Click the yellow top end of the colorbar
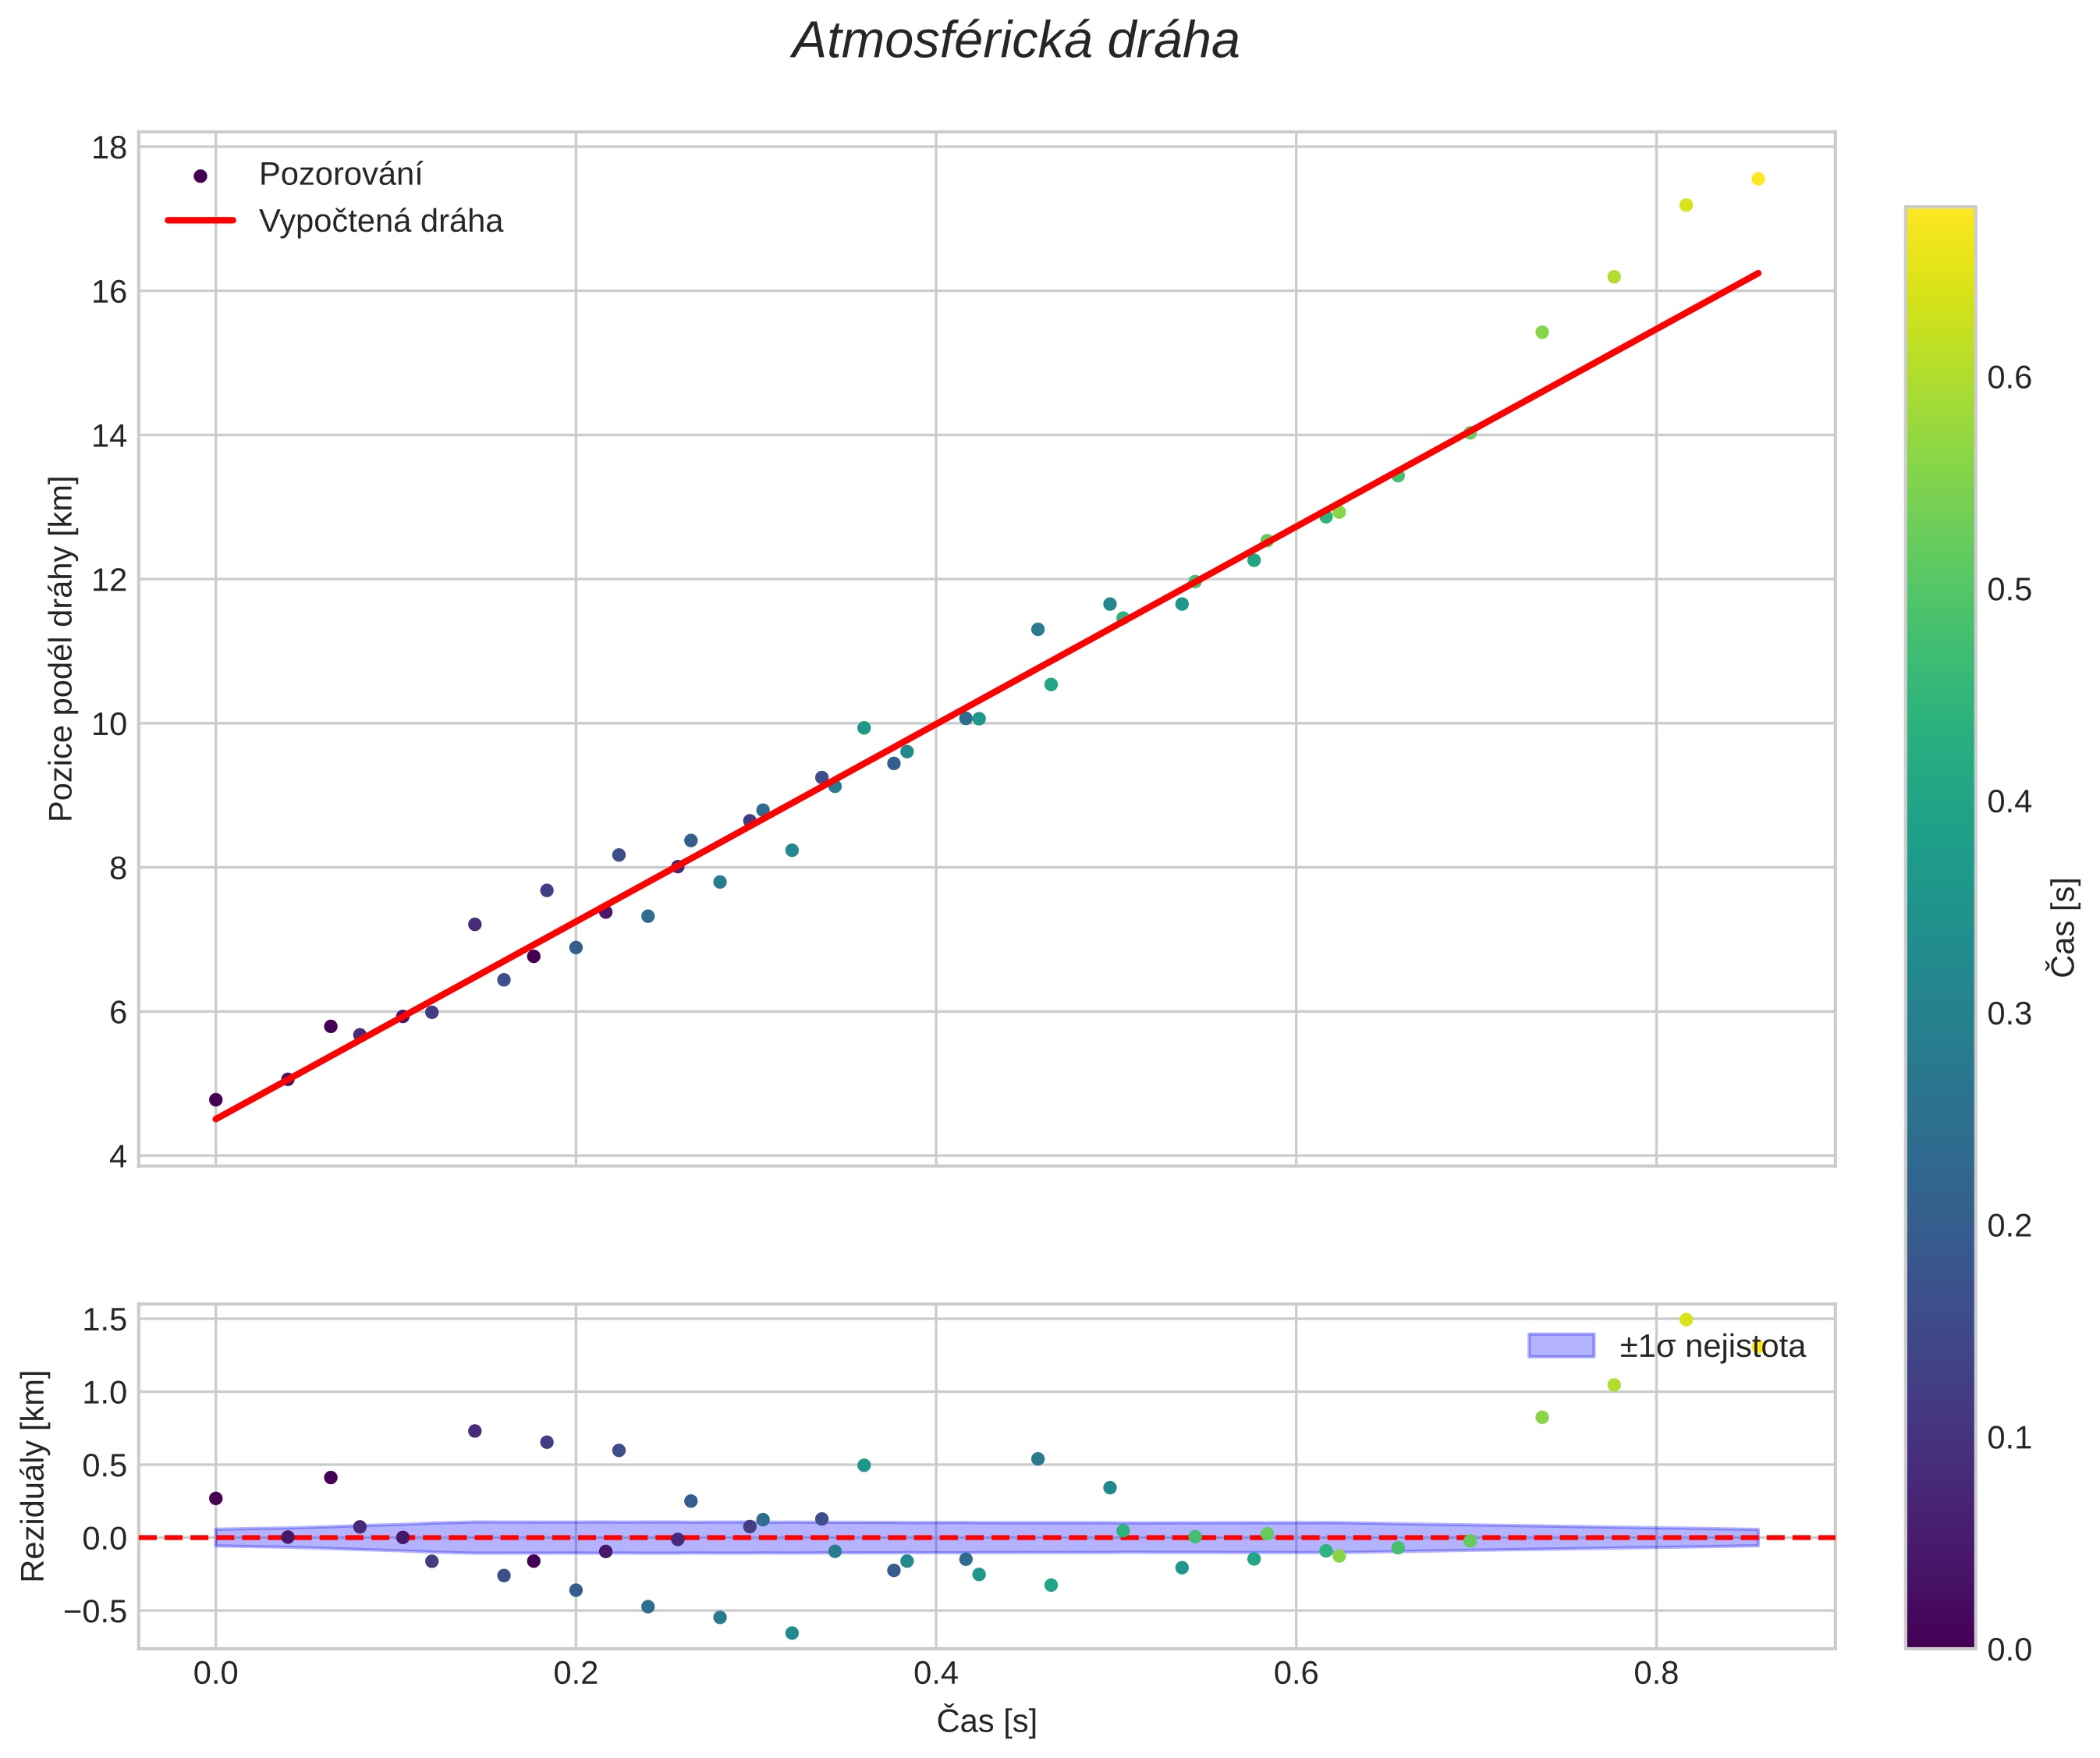 click(1940, 215)
